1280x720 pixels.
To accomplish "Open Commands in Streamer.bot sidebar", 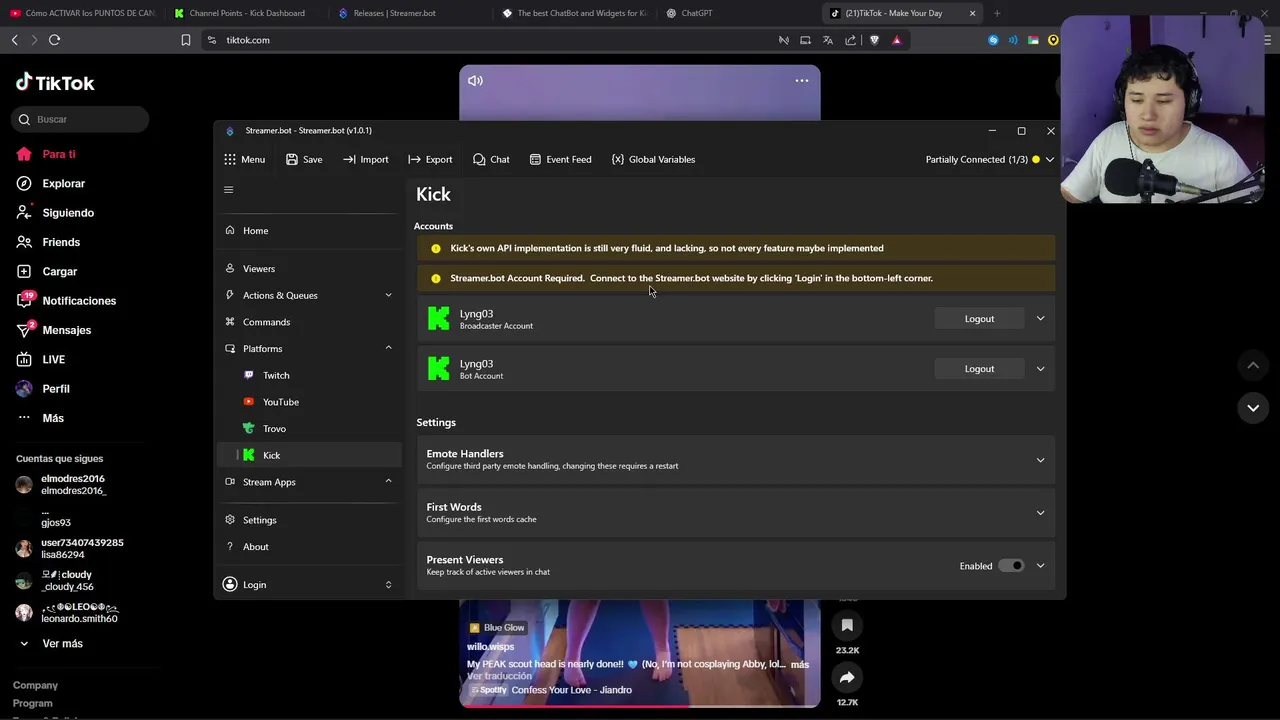I will [308, 322].
